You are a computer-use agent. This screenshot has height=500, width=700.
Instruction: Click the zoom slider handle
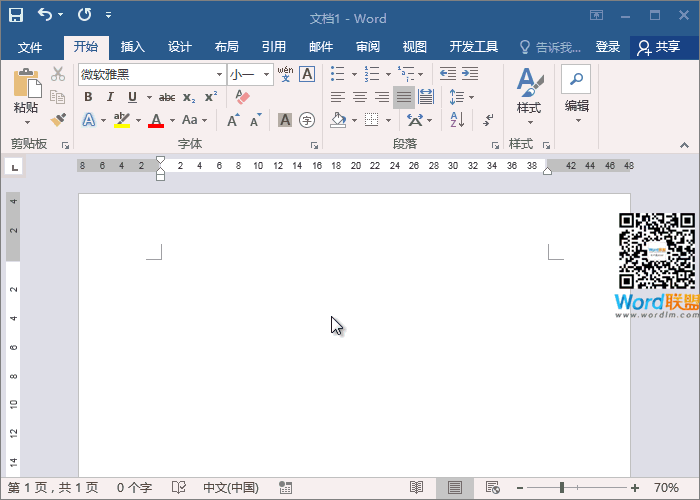point(562,488)
